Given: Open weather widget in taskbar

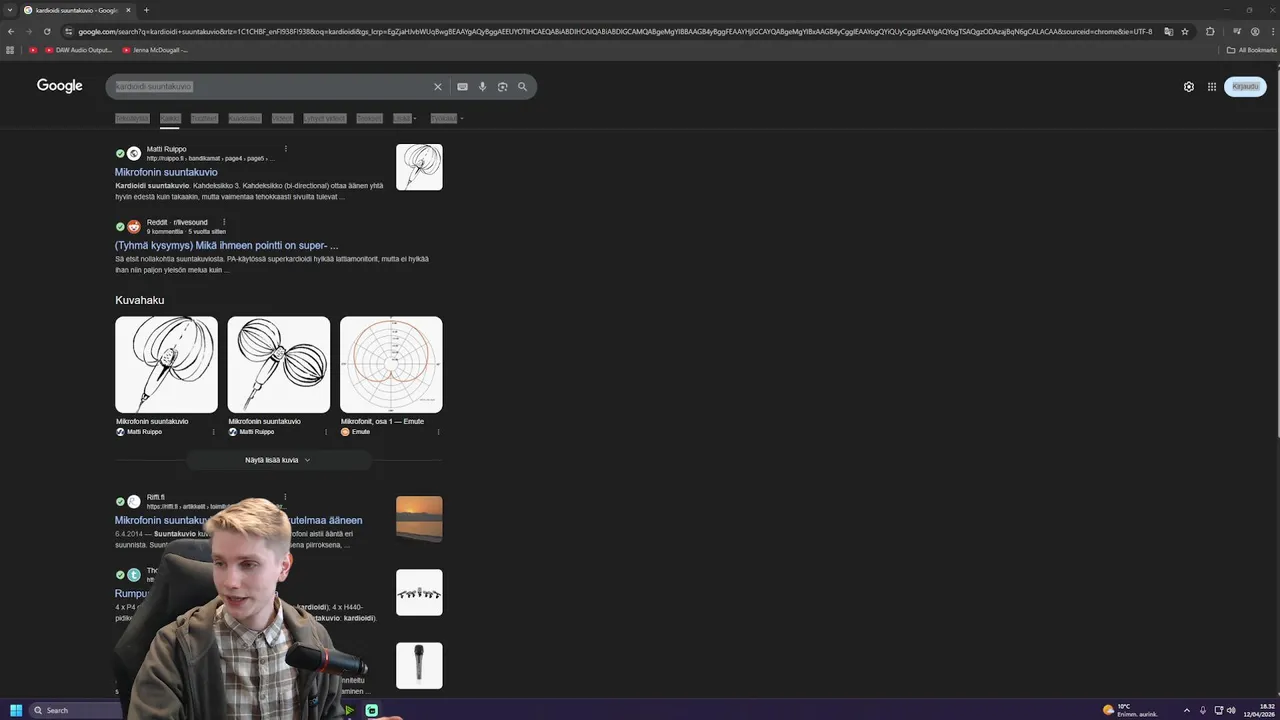Looking at the screenshot, I should pos(1130,710).
